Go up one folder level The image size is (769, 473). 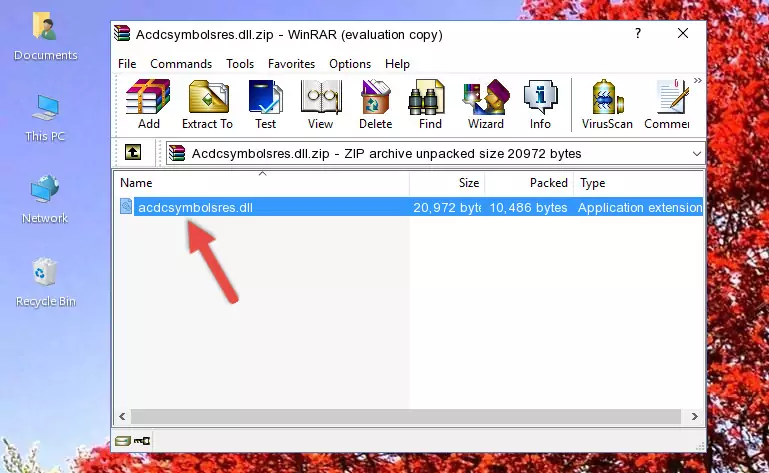pyautogui.click(x=133, y=153)
